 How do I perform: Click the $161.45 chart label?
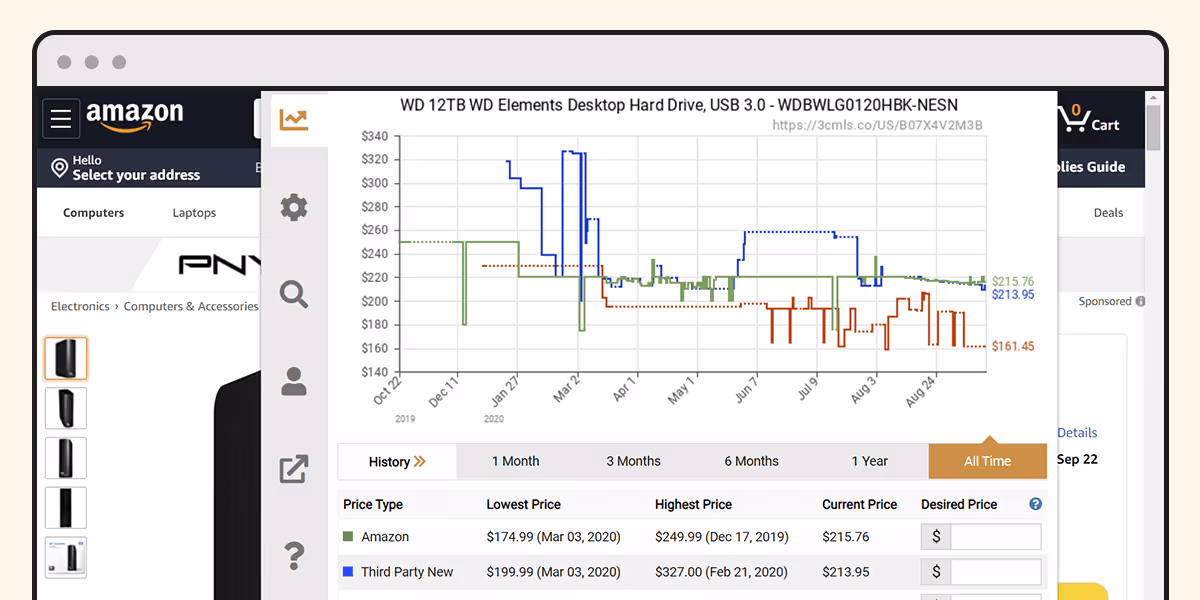pyautogui.click(x=1013, y=346)
